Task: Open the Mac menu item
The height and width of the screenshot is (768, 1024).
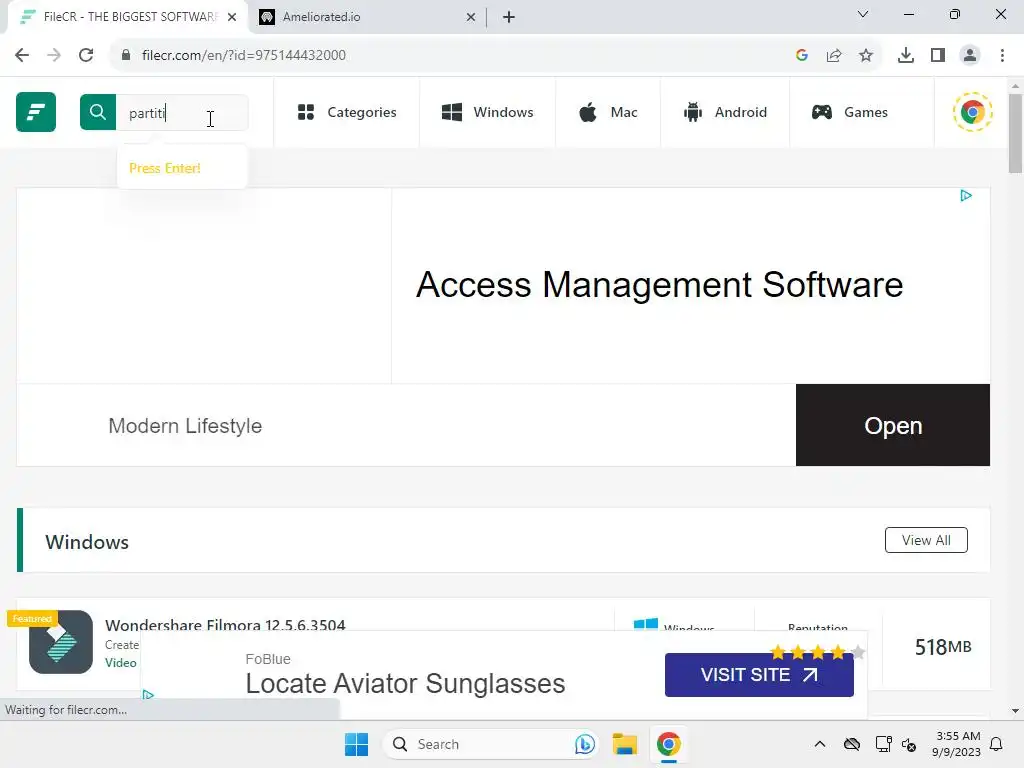Action: [x=608, y=112]
